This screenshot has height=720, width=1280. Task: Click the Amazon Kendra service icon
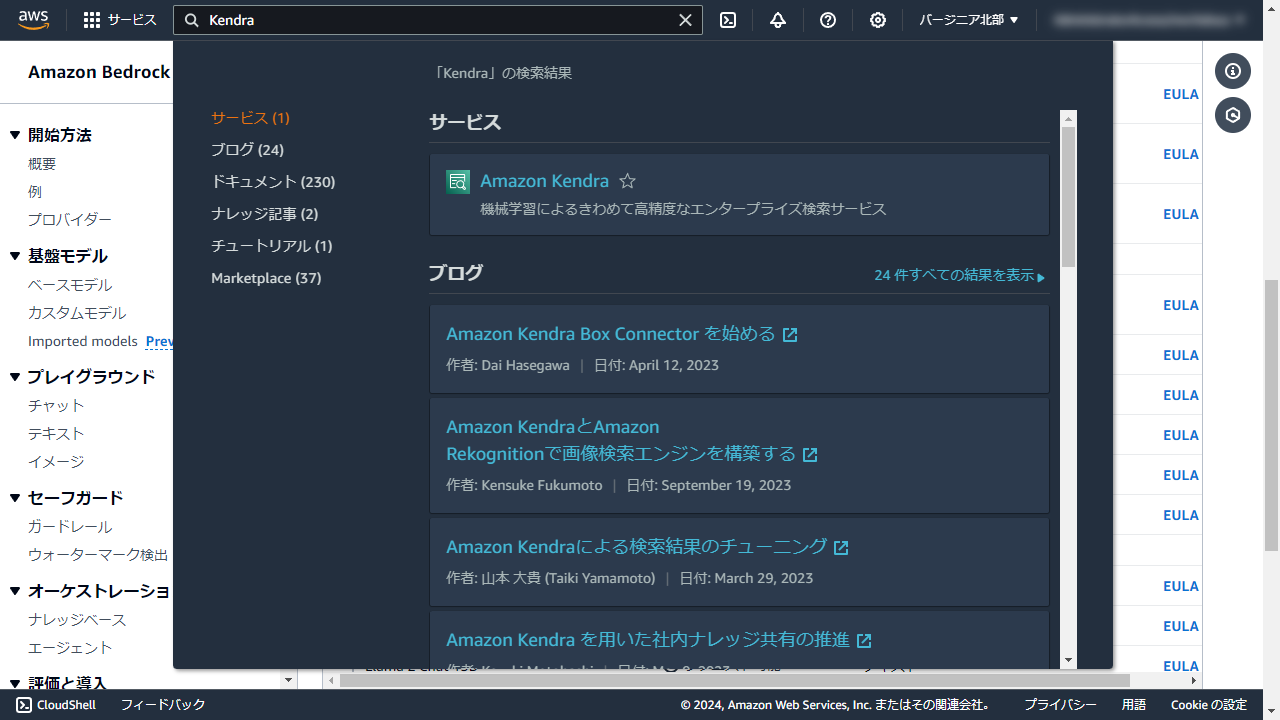pyautogui.click(x=458, y=181)
